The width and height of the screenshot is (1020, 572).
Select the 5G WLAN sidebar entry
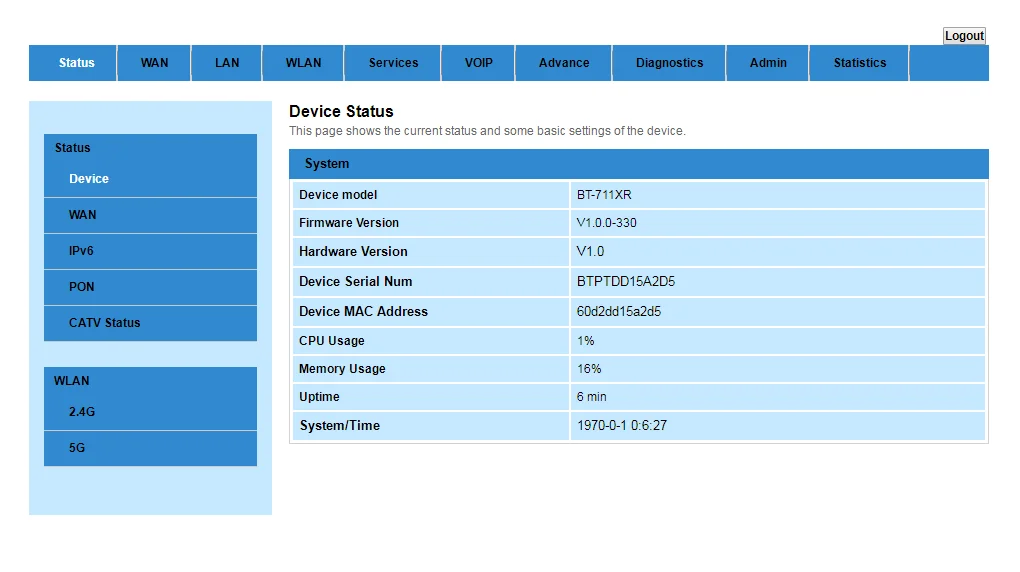[x=77, y=448]
